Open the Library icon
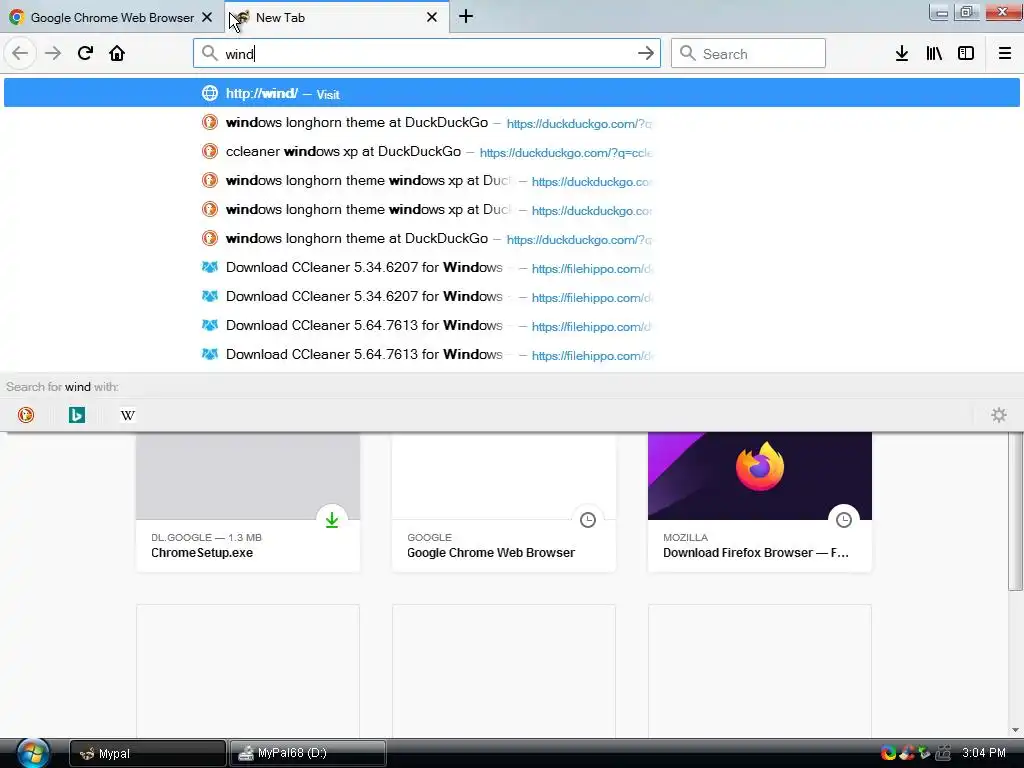 [x=934, y=54]
